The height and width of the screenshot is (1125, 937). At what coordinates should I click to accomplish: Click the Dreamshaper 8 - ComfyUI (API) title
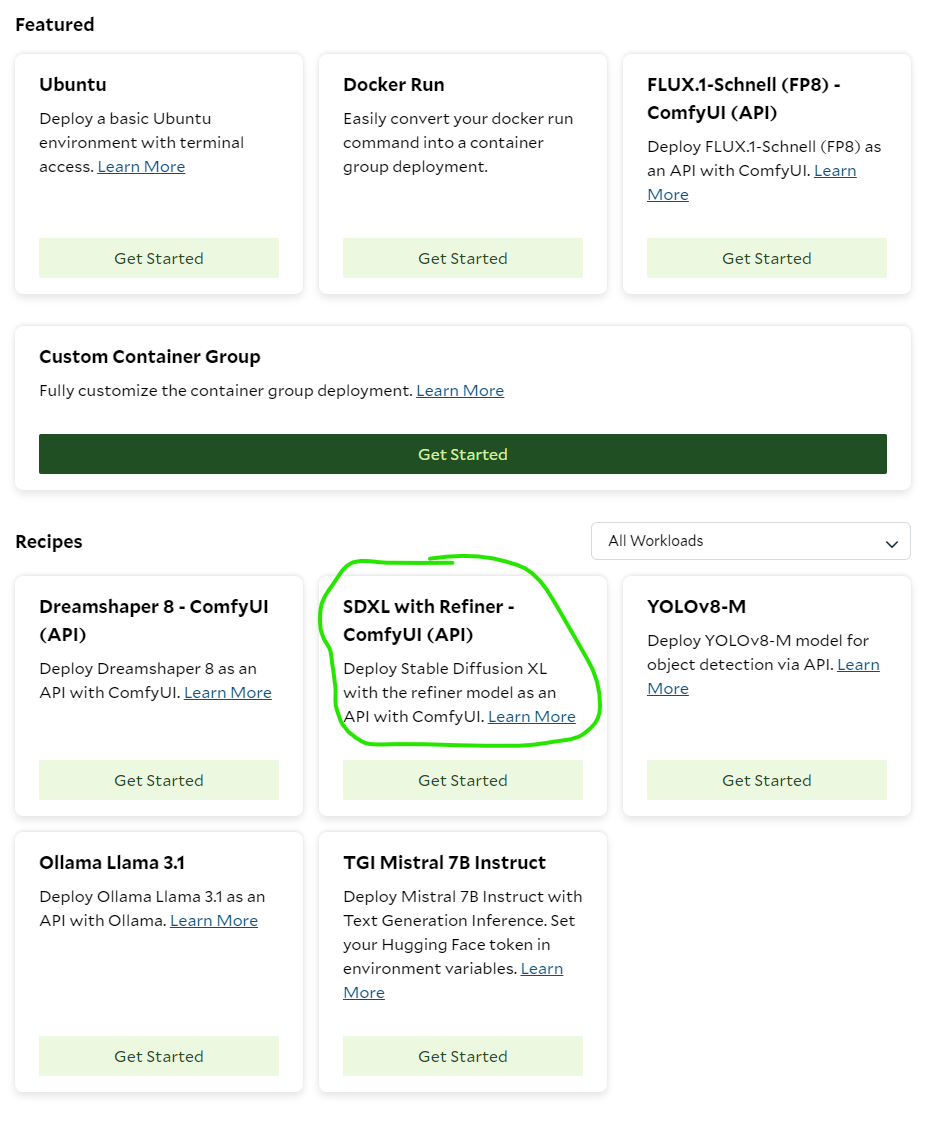coord(154,621)
